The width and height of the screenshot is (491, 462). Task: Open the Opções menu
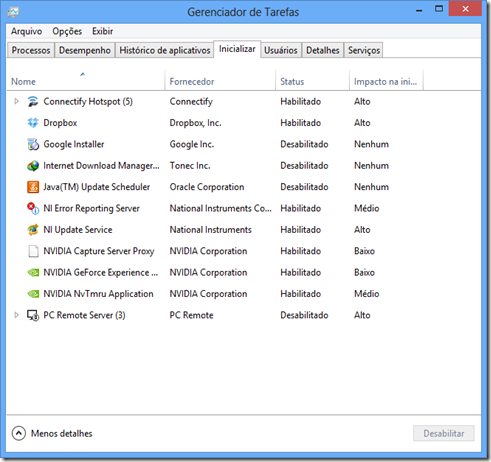click(x=67, y=31)
